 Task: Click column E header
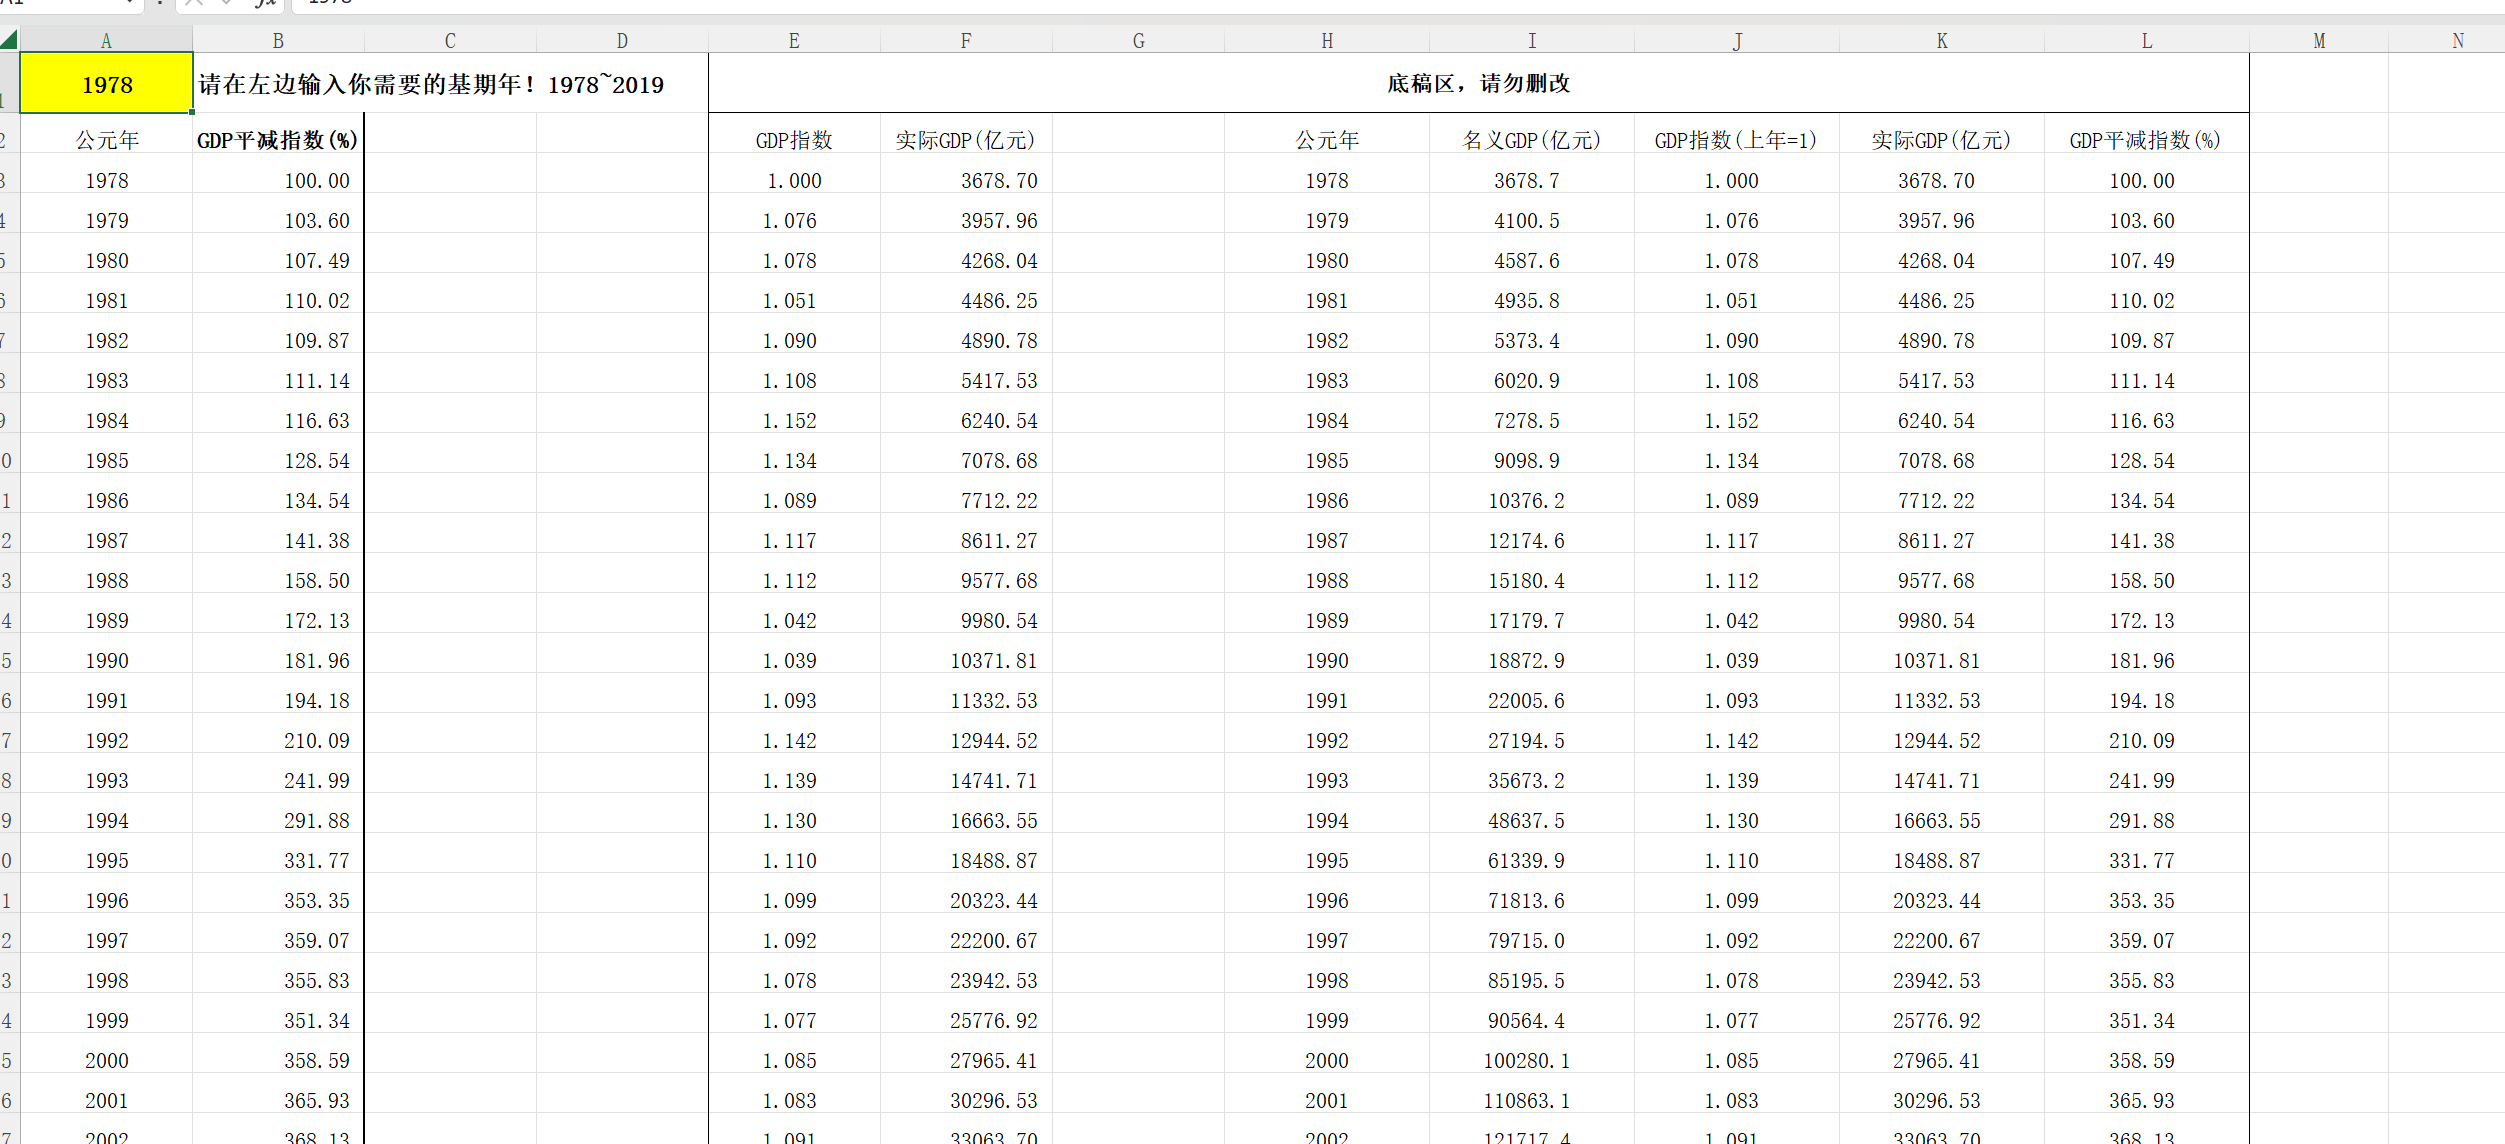click(794, 41)
